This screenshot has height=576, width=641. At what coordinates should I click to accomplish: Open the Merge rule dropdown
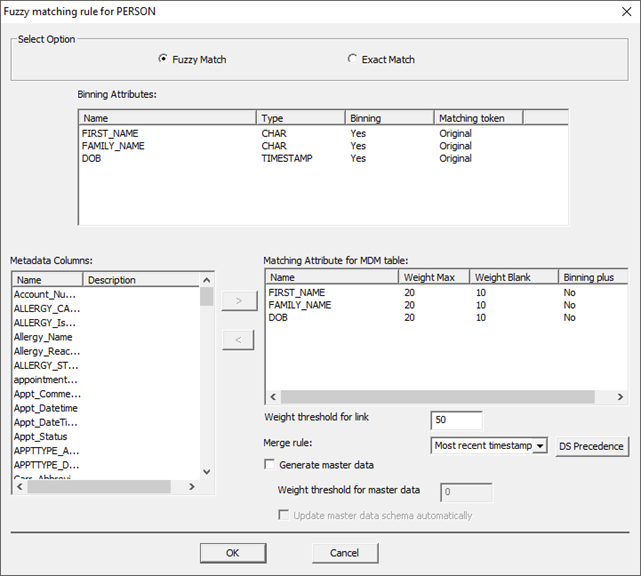coord(540,446)
